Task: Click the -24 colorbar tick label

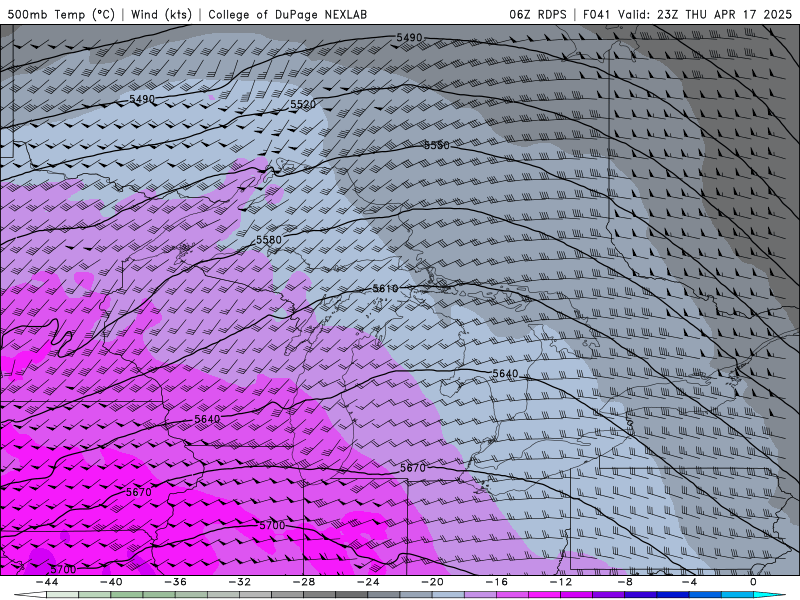Action: click(x=368, y=582)
